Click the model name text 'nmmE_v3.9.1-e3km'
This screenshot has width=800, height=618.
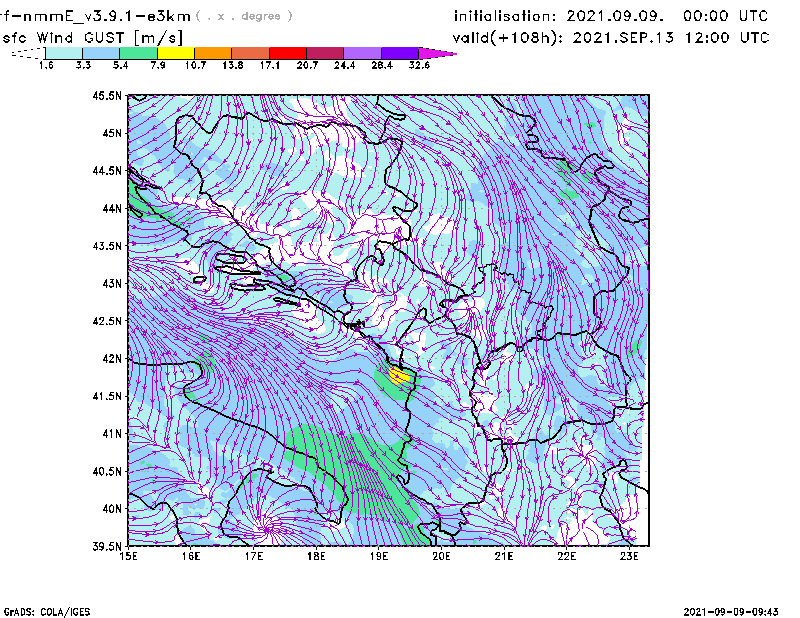[x=107, y=16]
